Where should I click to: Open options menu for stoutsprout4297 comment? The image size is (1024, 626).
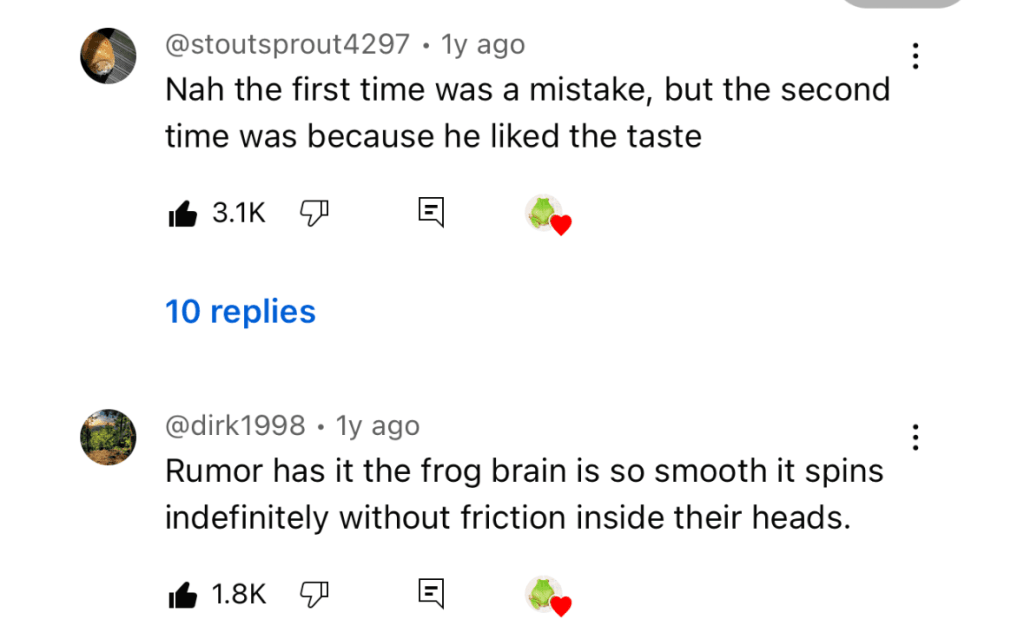[915, 56]
